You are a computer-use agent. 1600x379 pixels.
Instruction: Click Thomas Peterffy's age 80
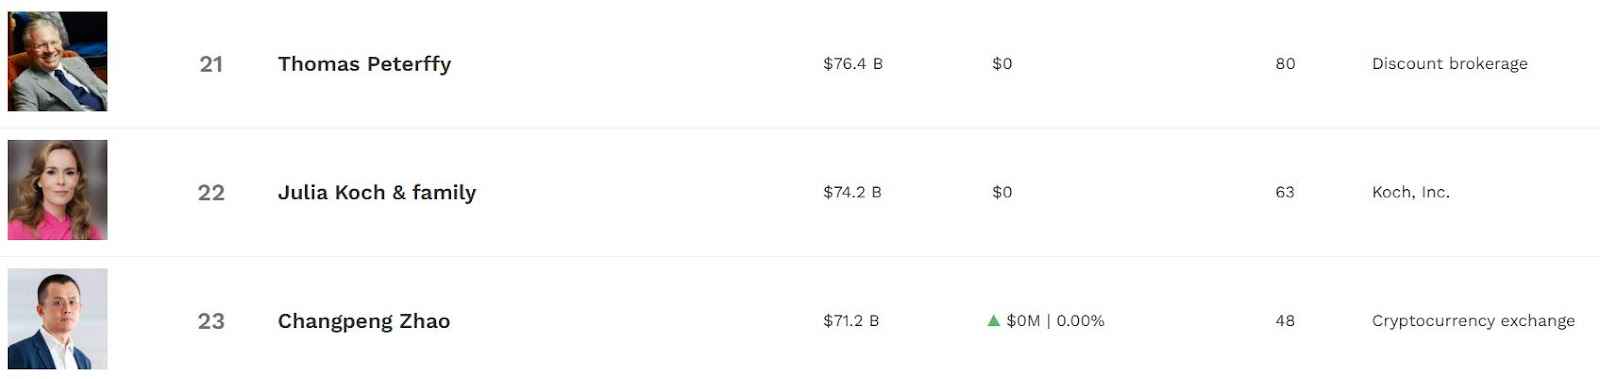1285,63
